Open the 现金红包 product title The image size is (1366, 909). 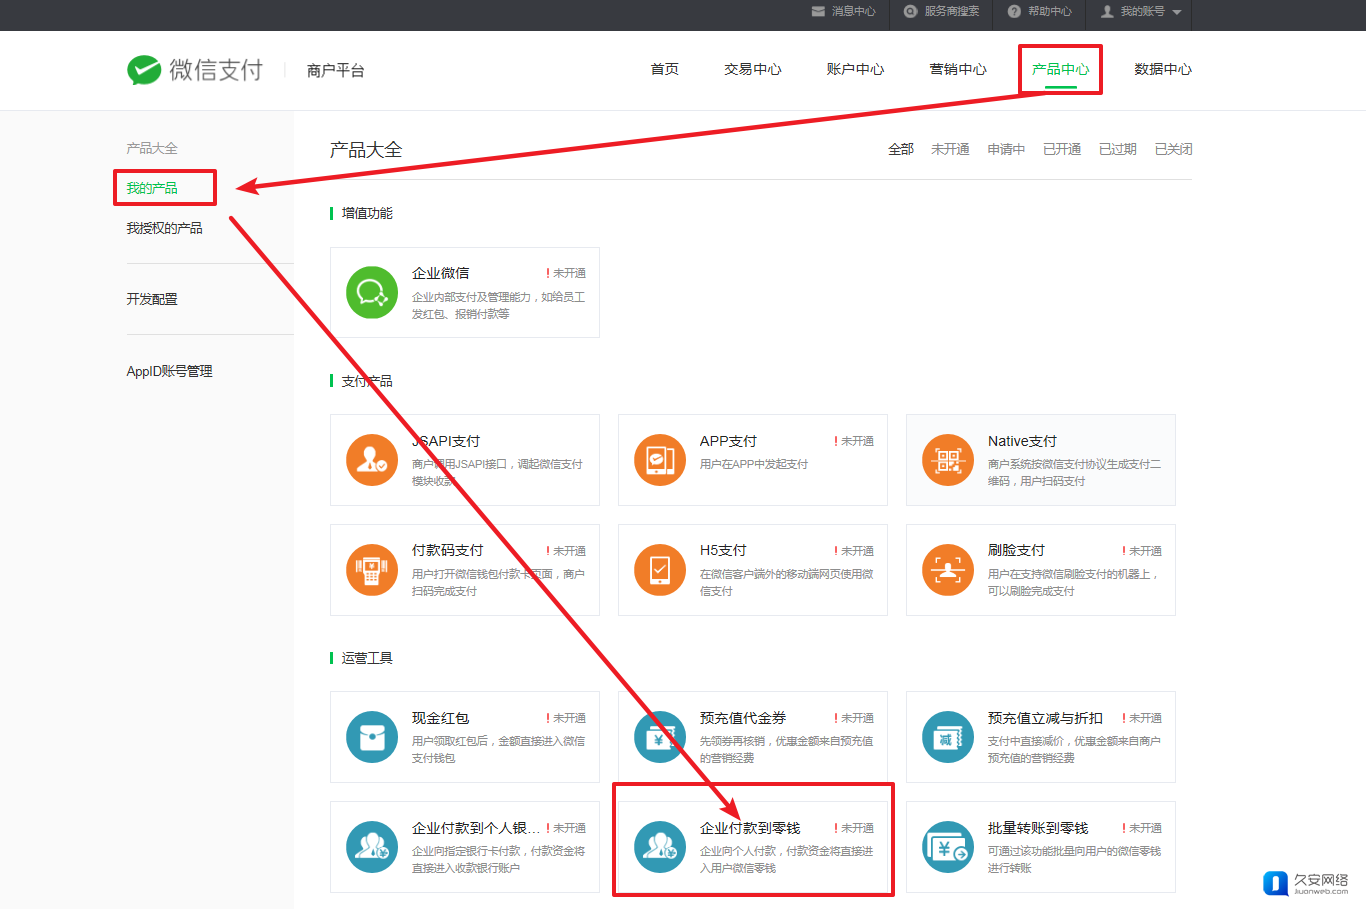441,718
